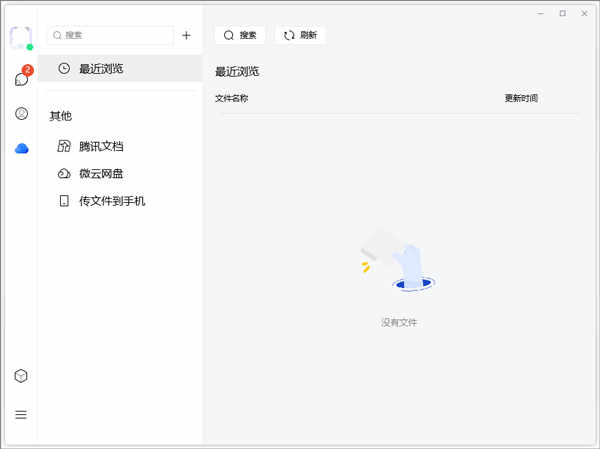Click the 刷新 refresh button
The image size is (600, 449).
point(300,35)
